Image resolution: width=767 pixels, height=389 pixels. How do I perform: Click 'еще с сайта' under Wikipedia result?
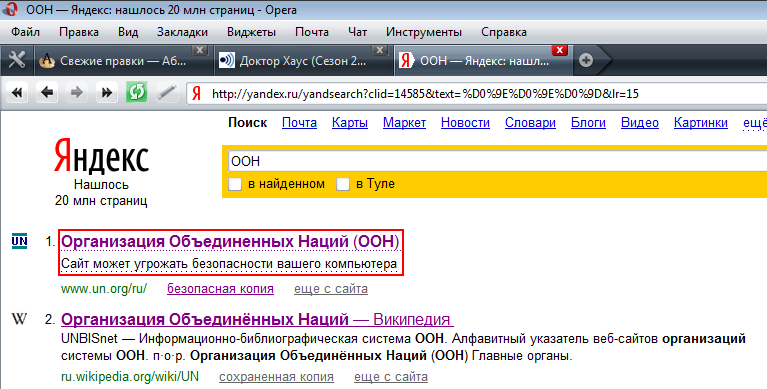(x=391, y=377)
